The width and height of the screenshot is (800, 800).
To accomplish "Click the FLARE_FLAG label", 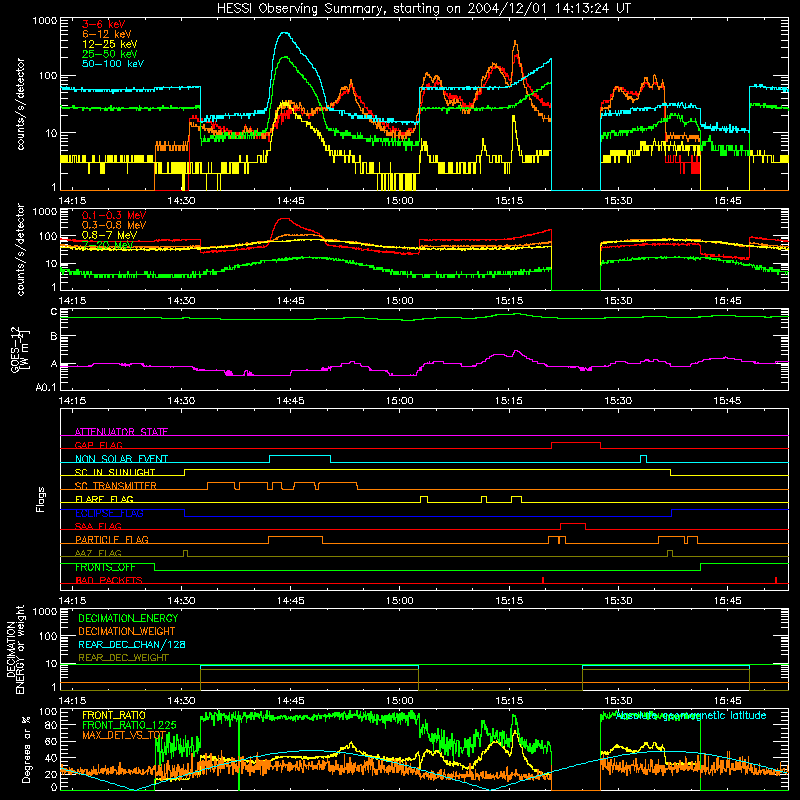I will click(x=104, y=499).
